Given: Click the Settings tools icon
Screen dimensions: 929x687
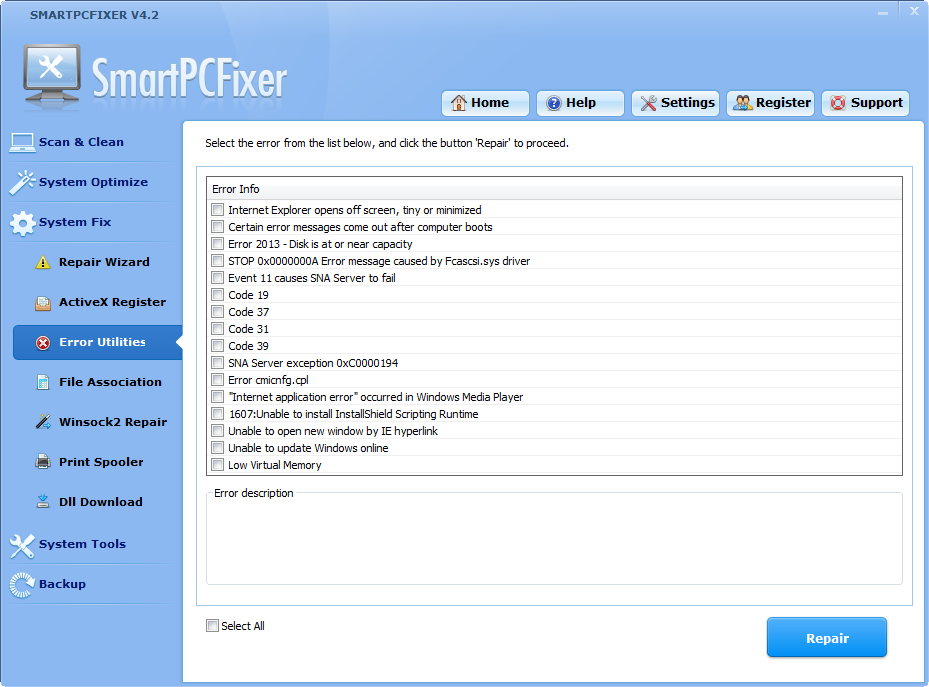Looking at the screenshot, I should [x=648, y=103].
